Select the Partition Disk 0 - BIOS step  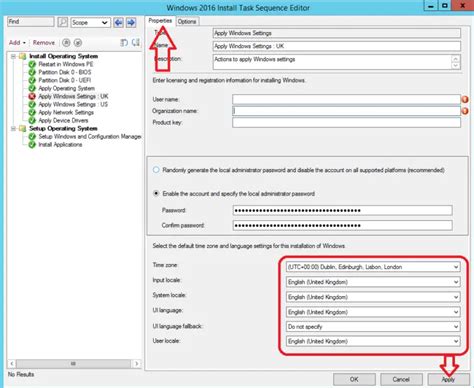pyautogui.click(x=65, y=72)
